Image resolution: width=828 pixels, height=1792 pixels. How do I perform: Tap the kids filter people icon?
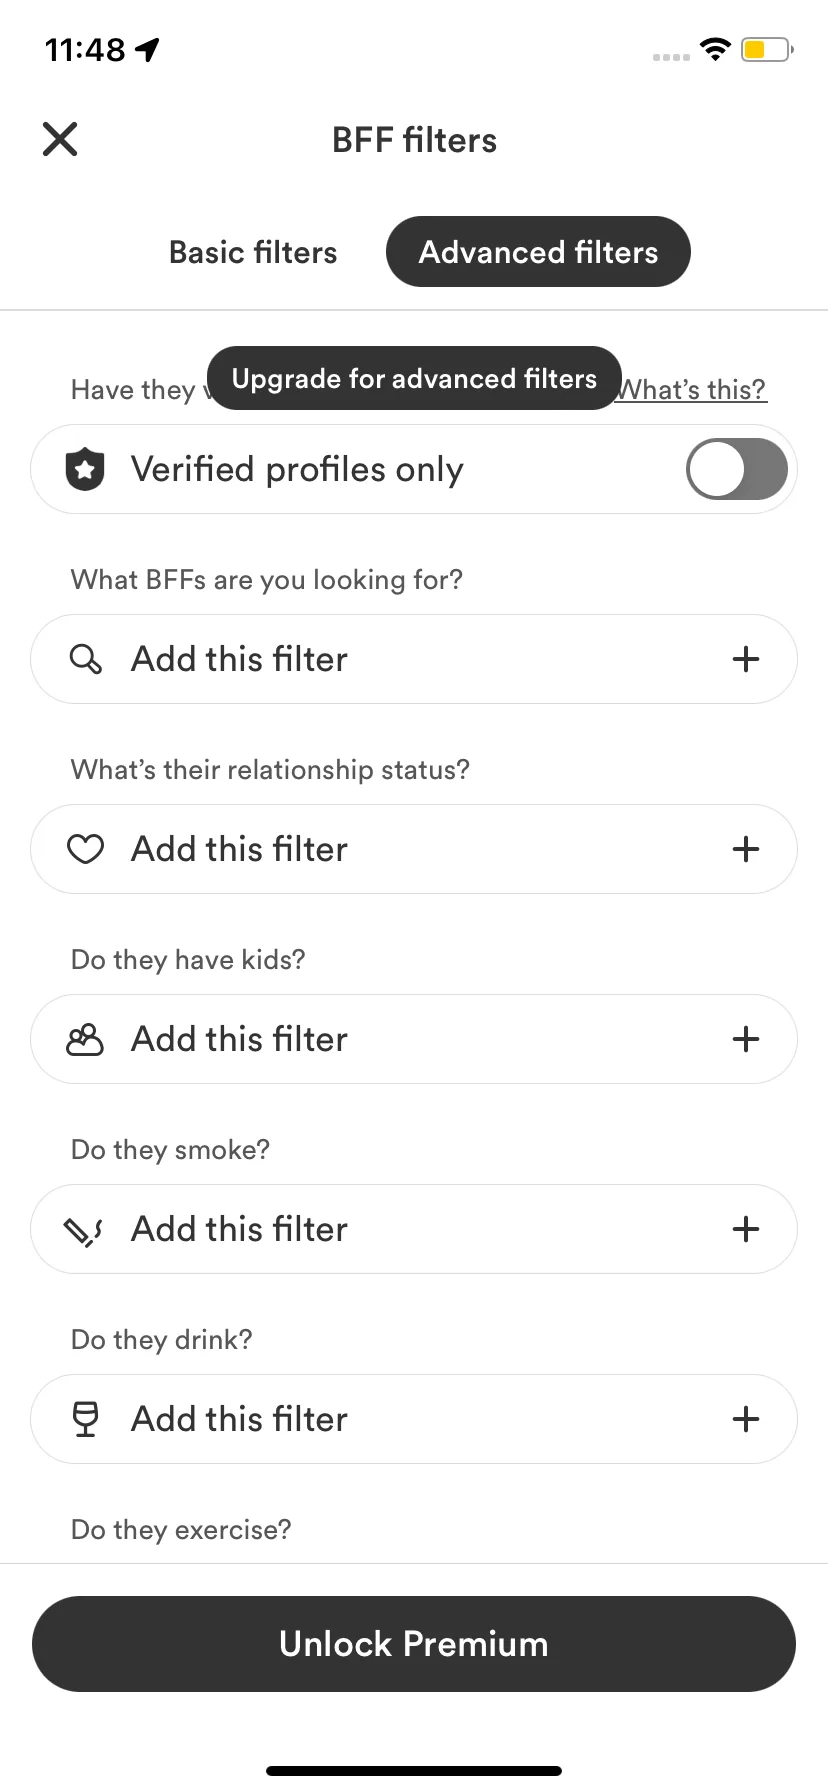(85, 1039)
